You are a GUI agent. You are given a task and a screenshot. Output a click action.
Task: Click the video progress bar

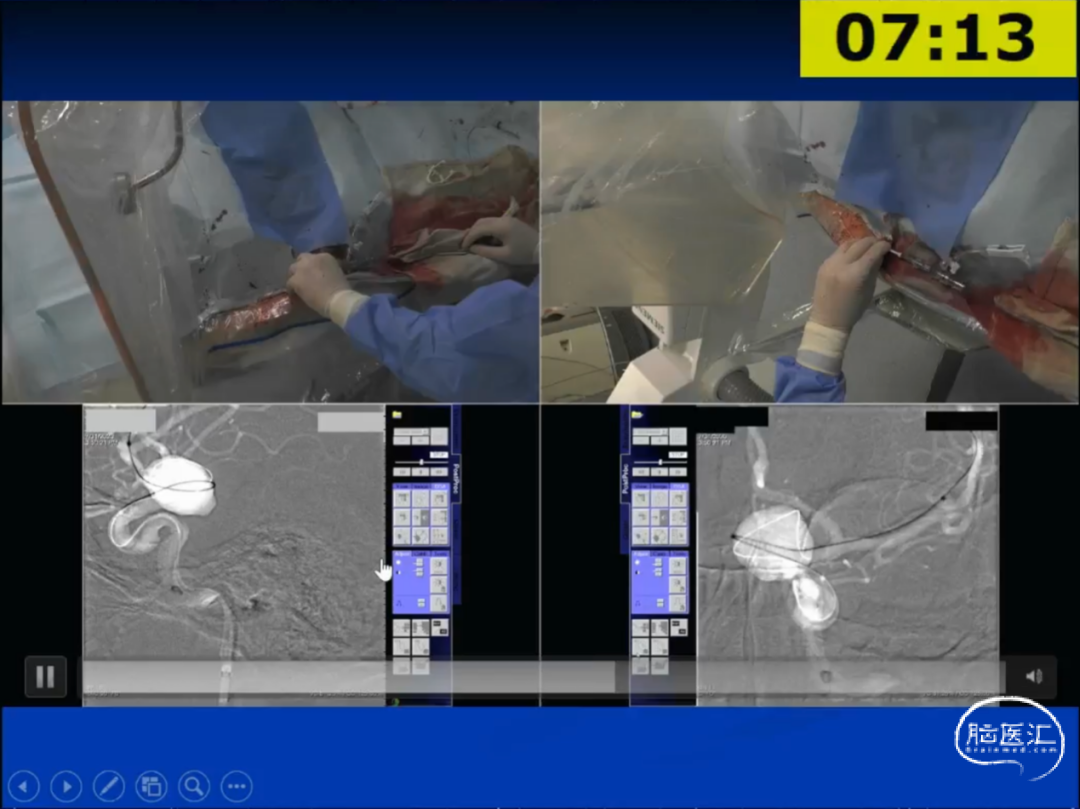[540, 677]
